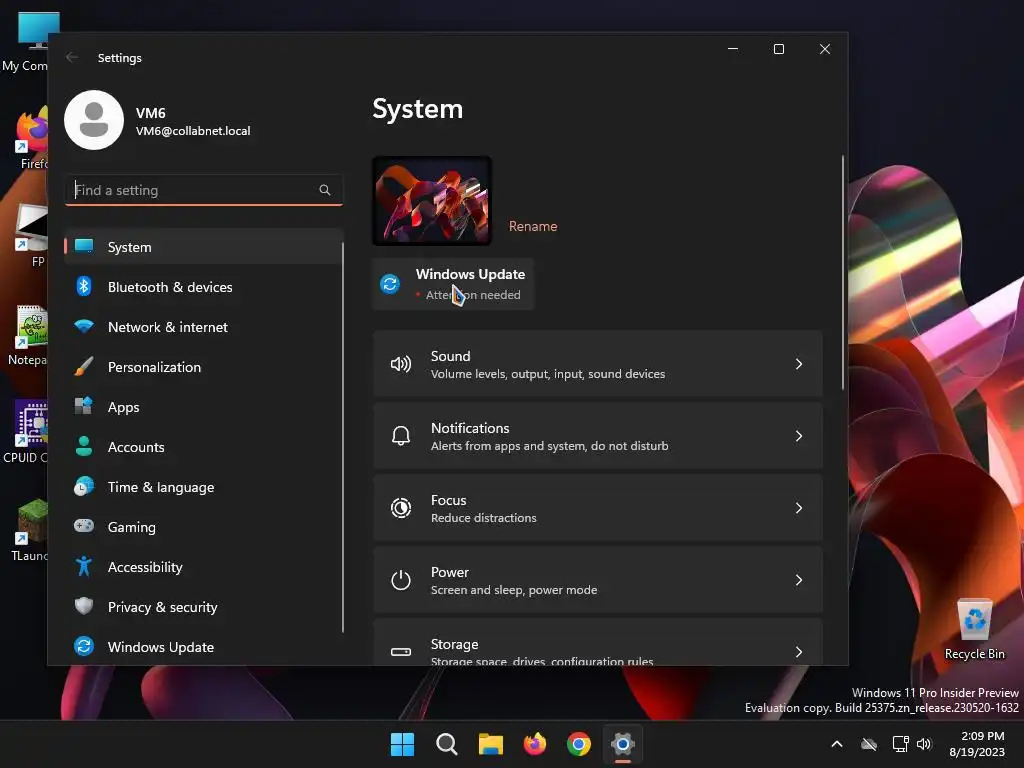Click the network icon in system tray
Viewport: 1024px width, 768px height.
[900, 744]
